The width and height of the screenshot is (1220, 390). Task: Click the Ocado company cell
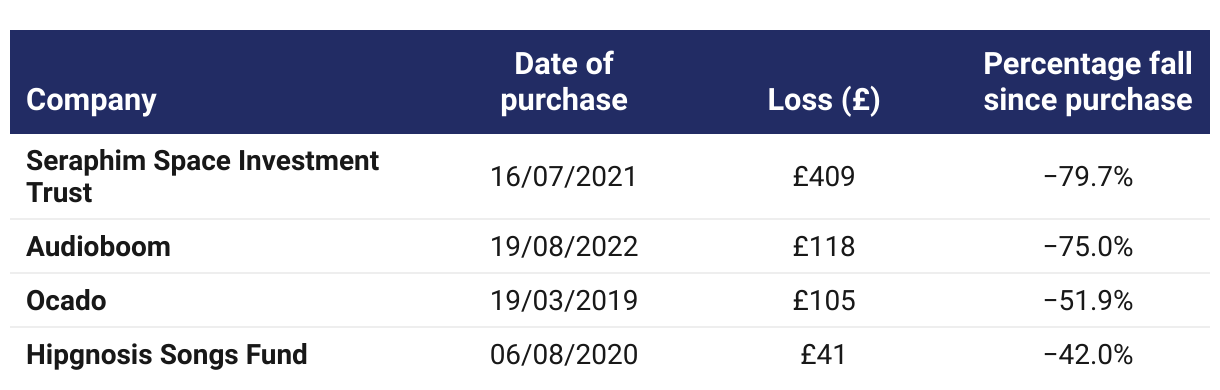pyautogui.click(x=67, y=300)
